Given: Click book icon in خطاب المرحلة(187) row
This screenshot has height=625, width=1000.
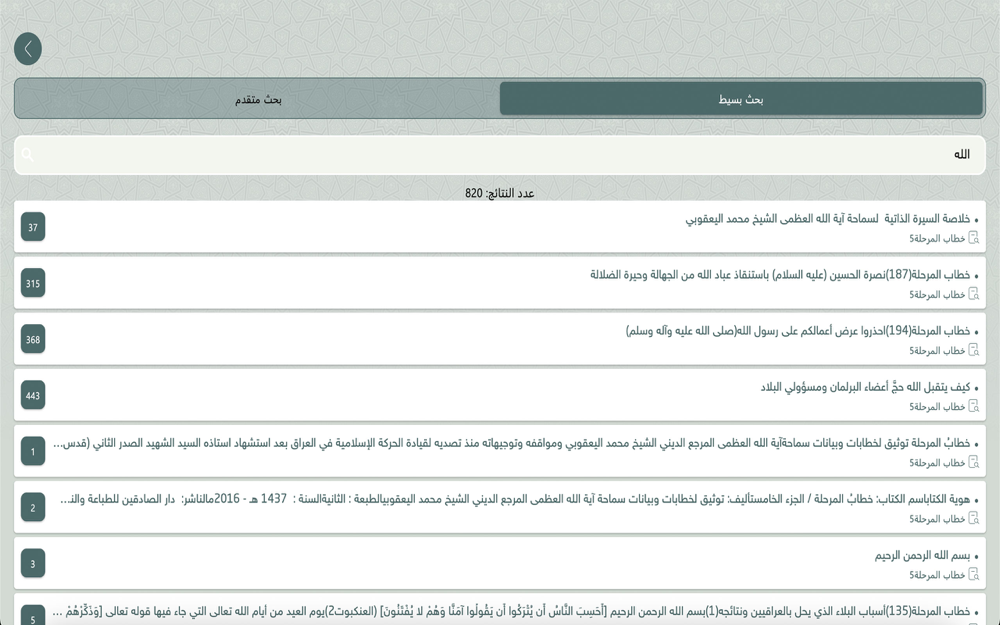Looking at the screenshot, I should click(974, 294).
